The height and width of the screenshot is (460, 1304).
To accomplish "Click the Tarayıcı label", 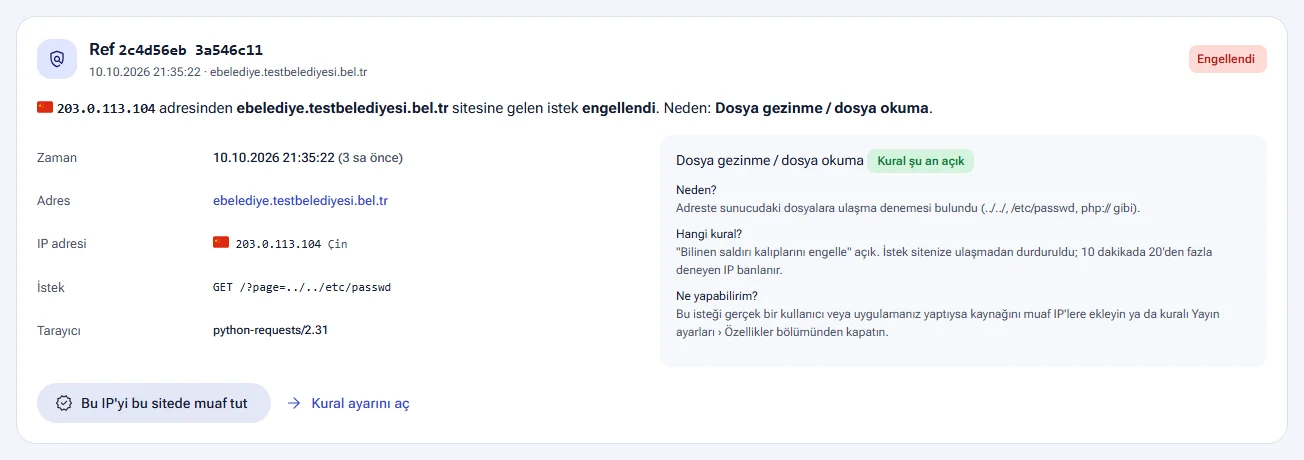I will pyautogui.click(x=60, y=329).
